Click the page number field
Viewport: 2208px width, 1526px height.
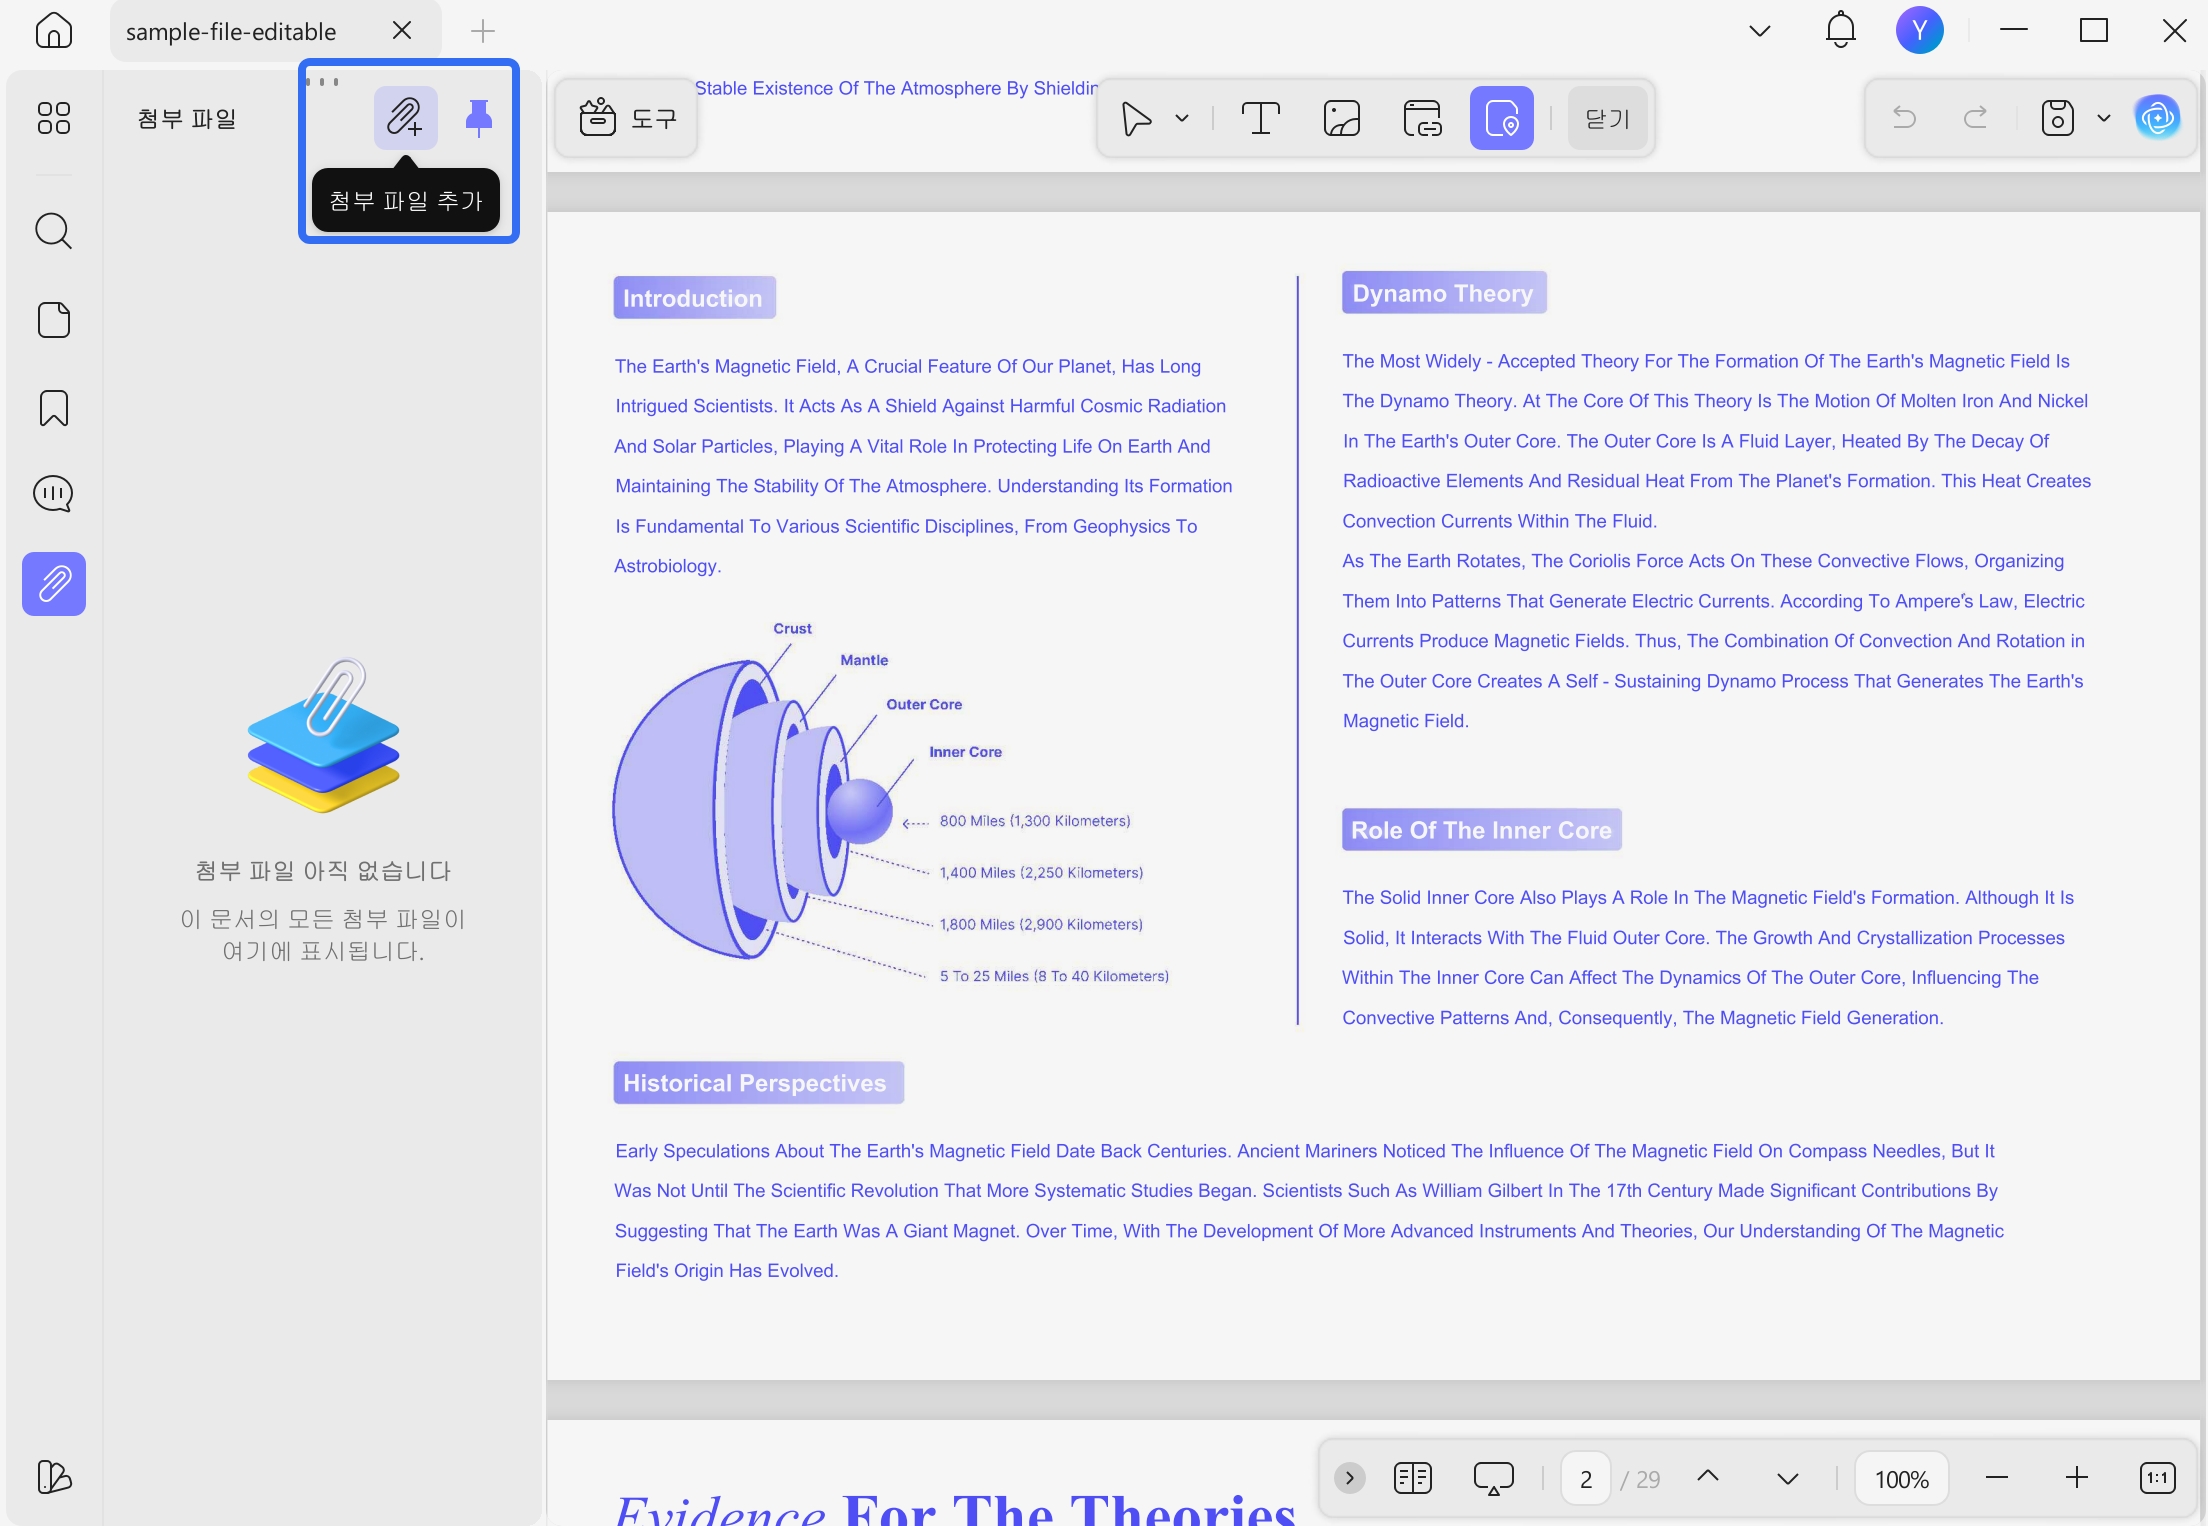pyautogui.click(x=1586, y=1478)
